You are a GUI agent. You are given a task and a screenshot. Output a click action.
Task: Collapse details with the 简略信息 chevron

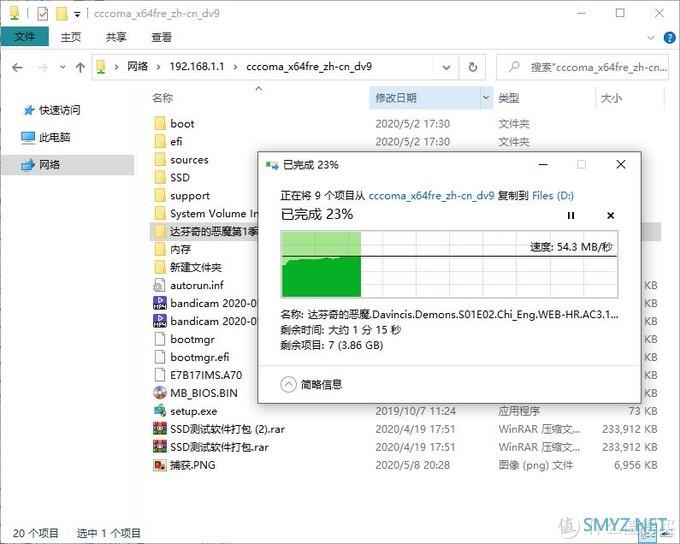(x=288, y=384)
